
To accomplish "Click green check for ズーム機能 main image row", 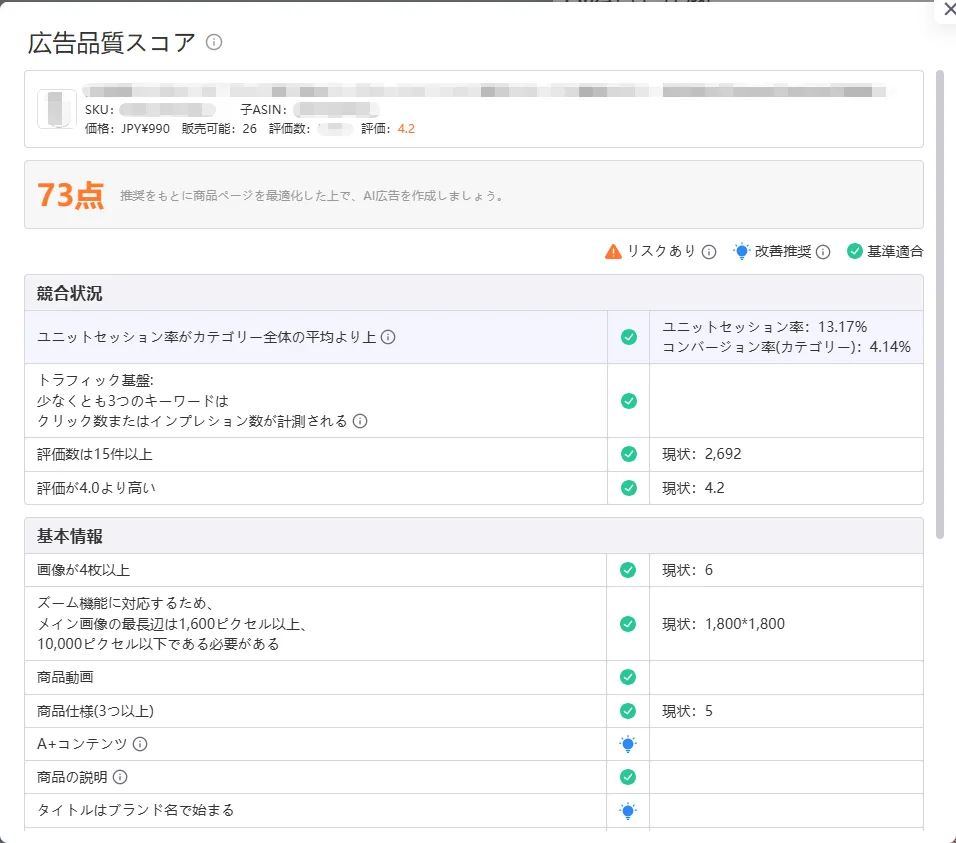I will coord(628,624).
